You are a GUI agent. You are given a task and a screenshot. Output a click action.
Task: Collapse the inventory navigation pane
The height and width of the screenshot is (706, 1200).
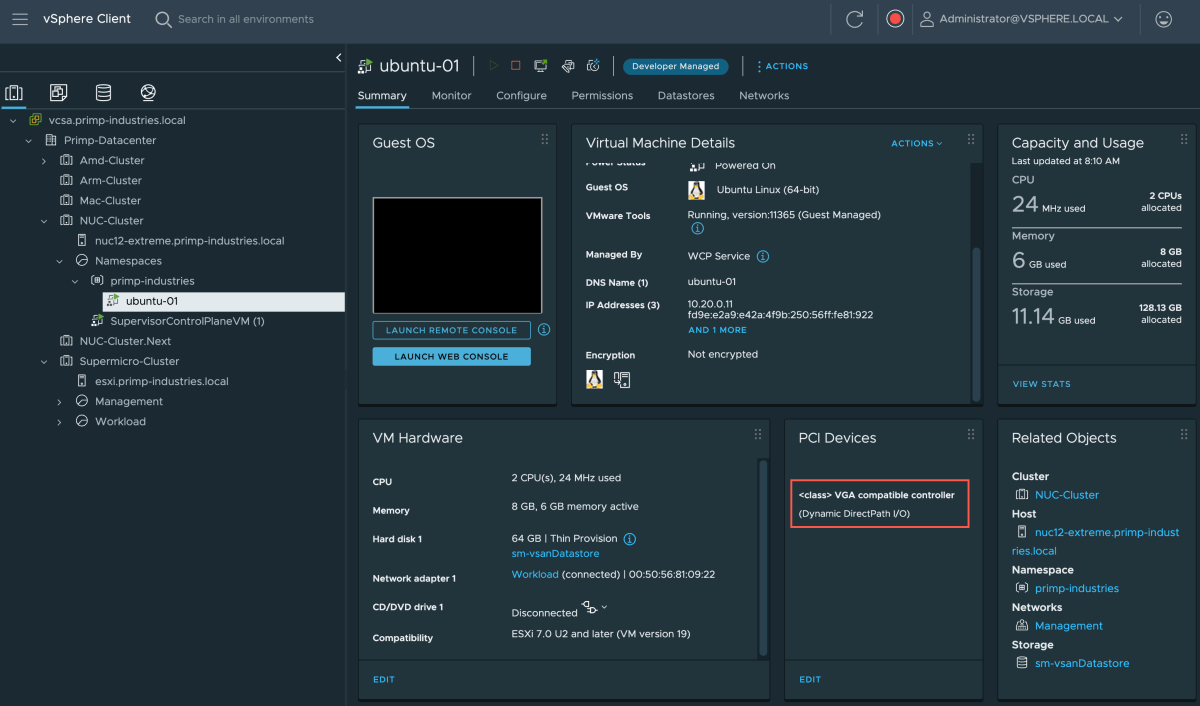[x=338, y=58]
